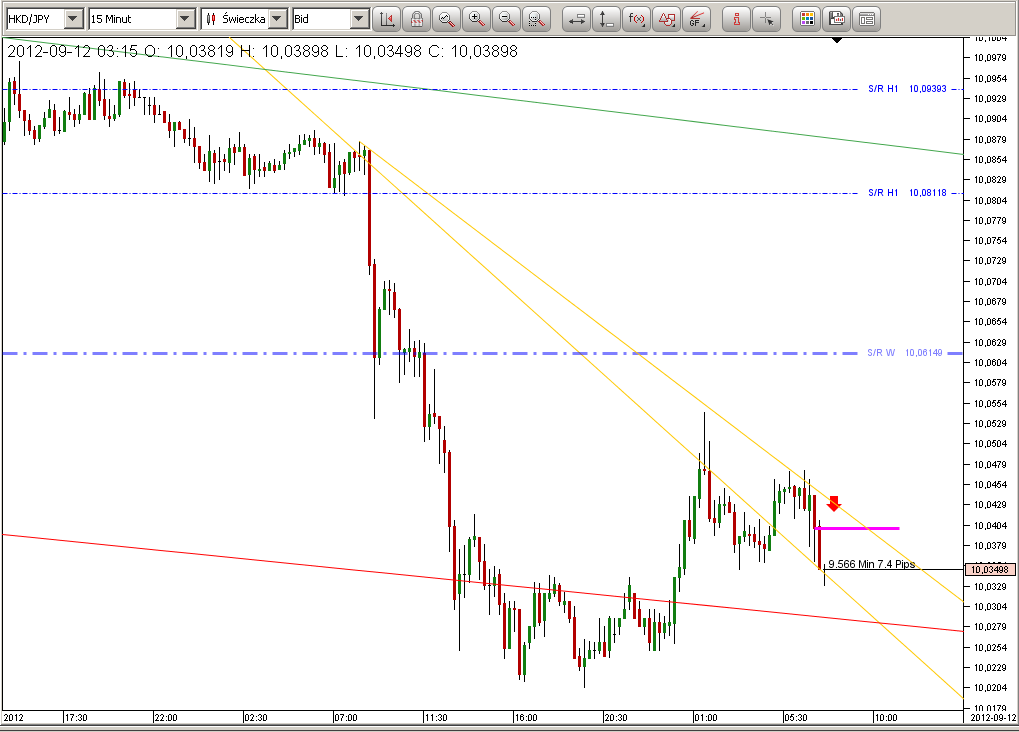This screenshot has height=732, width=1019.
Task: Save the chart using the disk icon
Action: point(836,20)
